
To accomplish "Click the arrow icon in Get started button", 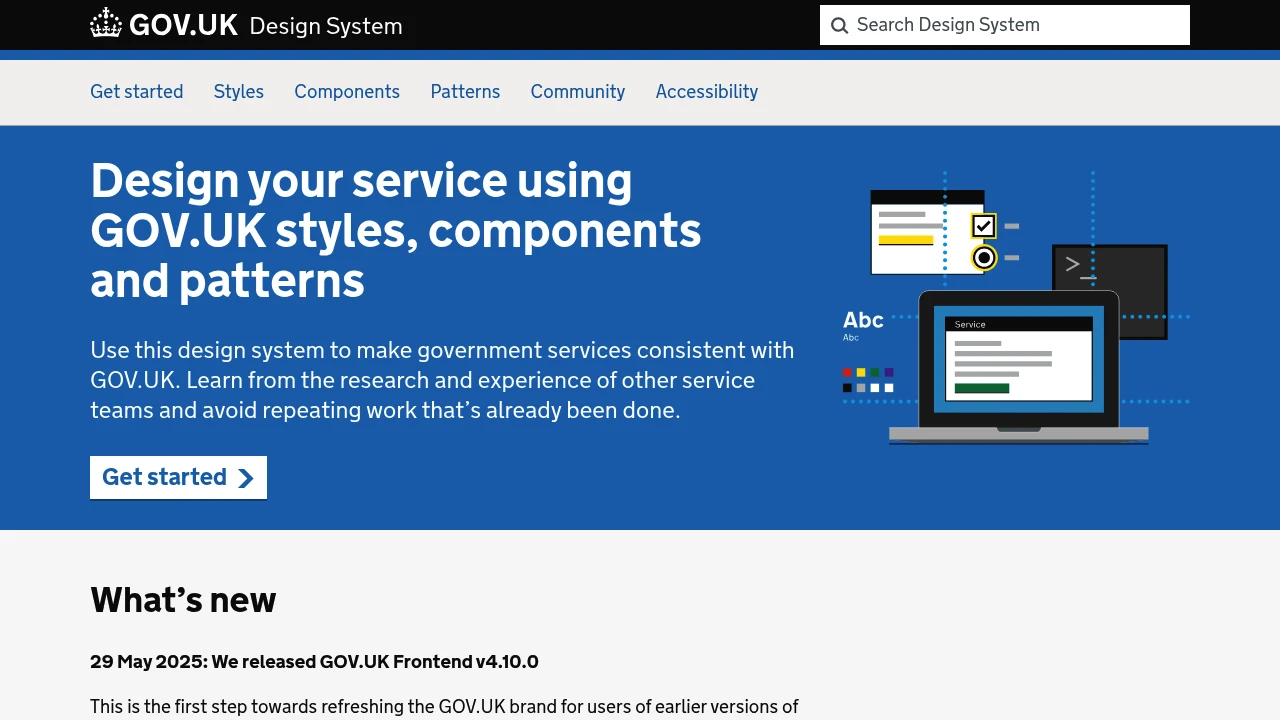I will pyautogui.click(x=246, y=478).
